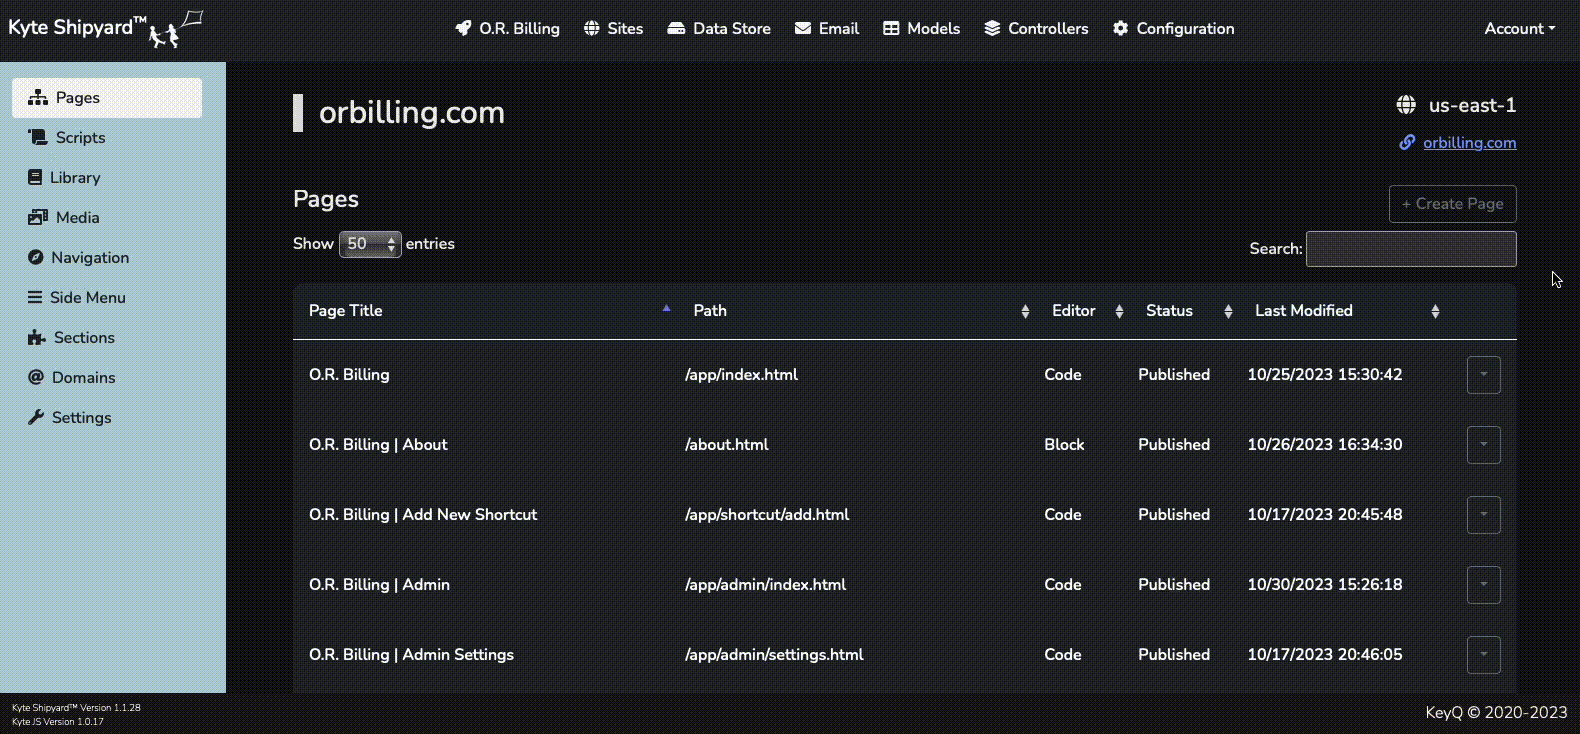Click the Kyte Shipyard kite logo
This screenshot has width=1580, height=734.
(x=176, y=30)
